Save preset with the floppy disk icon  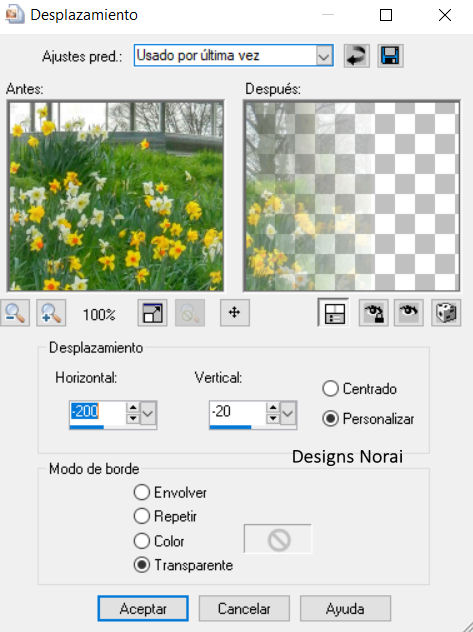click(x=390, y=56)
